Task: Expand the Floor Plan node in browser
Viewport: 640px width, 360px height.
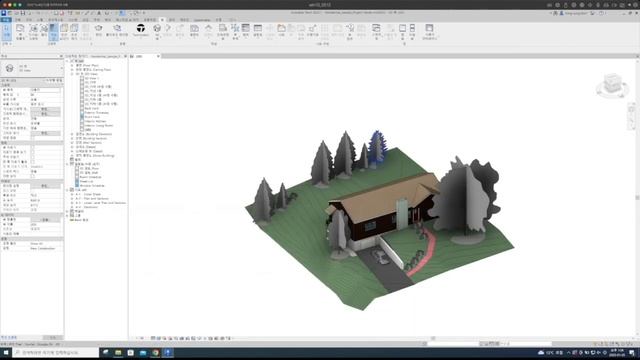Action: point(72,65)
